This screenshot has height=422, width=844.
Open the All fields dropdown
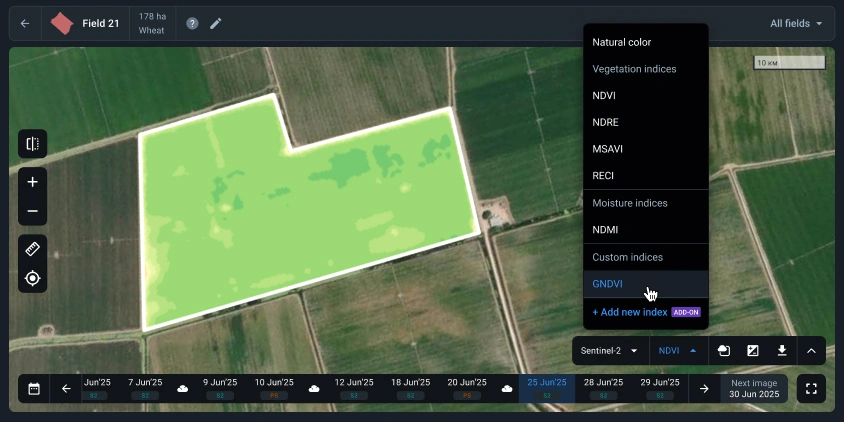[x=796, y=23]
